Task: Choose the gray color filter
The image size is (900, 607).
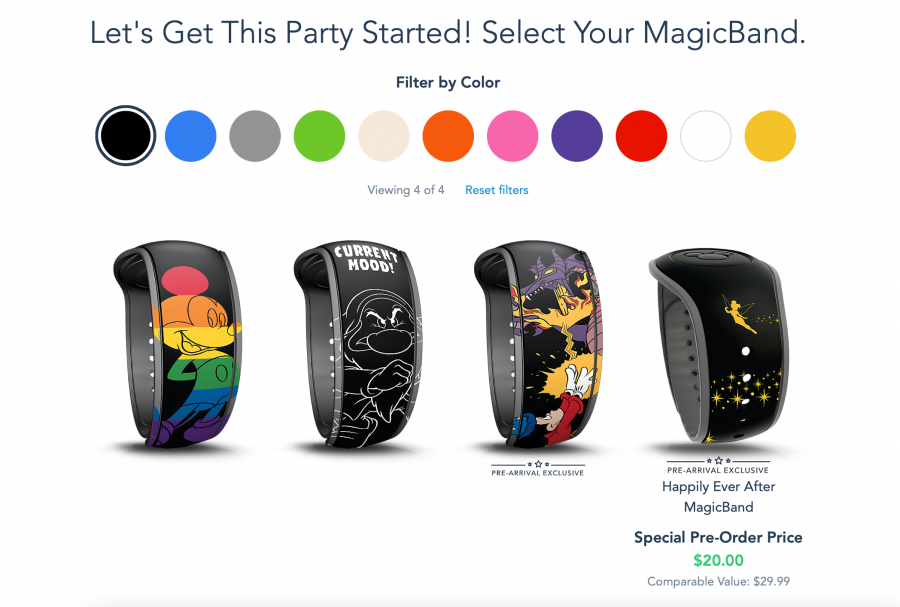Action: pos(255,136)
